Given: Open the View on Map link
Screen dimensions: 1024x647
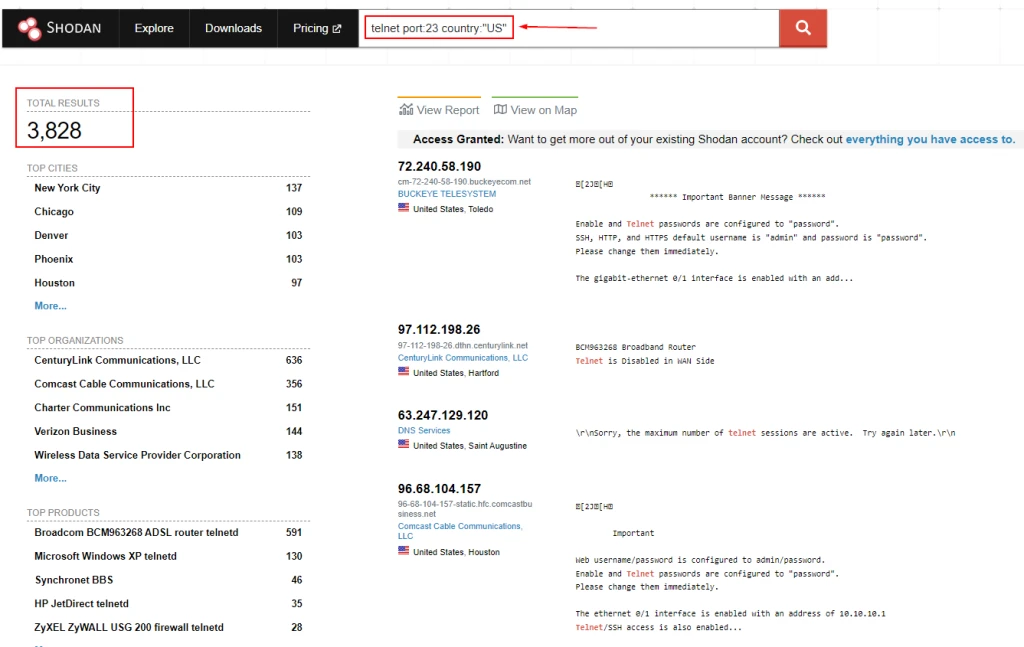Looking at the screenshot, I should (x=535, y=110).
